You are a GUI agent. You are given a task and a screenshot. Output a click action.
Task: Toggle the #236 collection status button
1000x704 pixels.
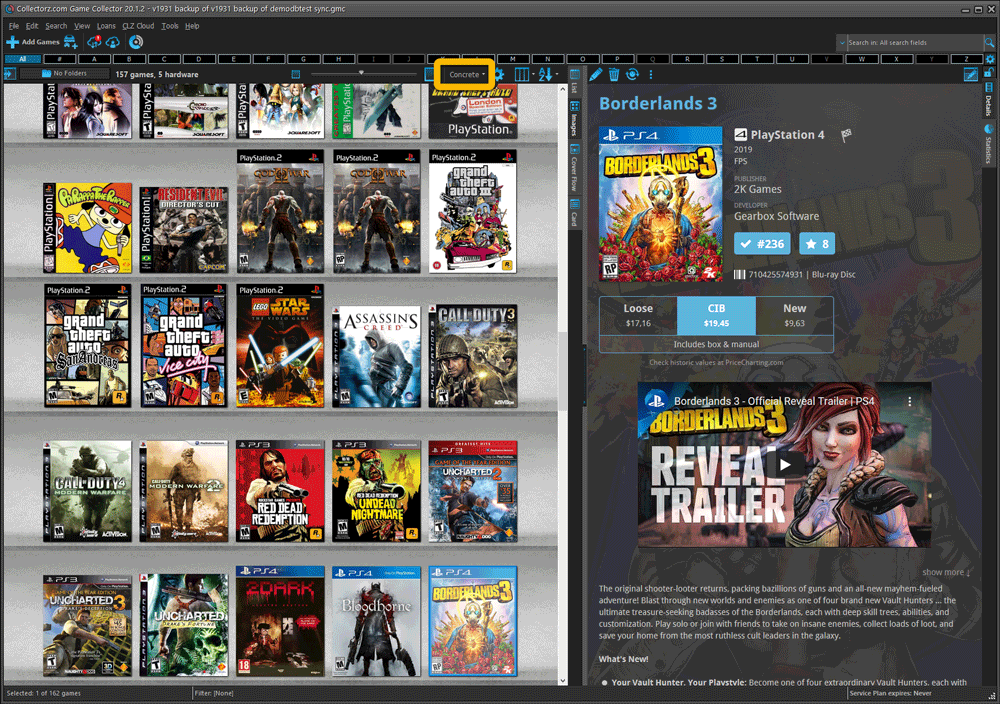click(762, 244)
